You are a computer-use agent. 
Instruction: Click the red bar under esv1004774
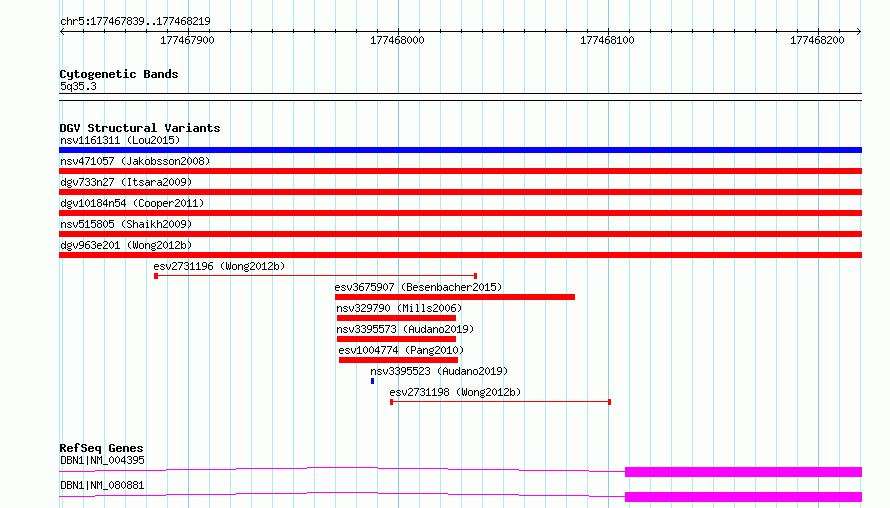coord(398,360)
